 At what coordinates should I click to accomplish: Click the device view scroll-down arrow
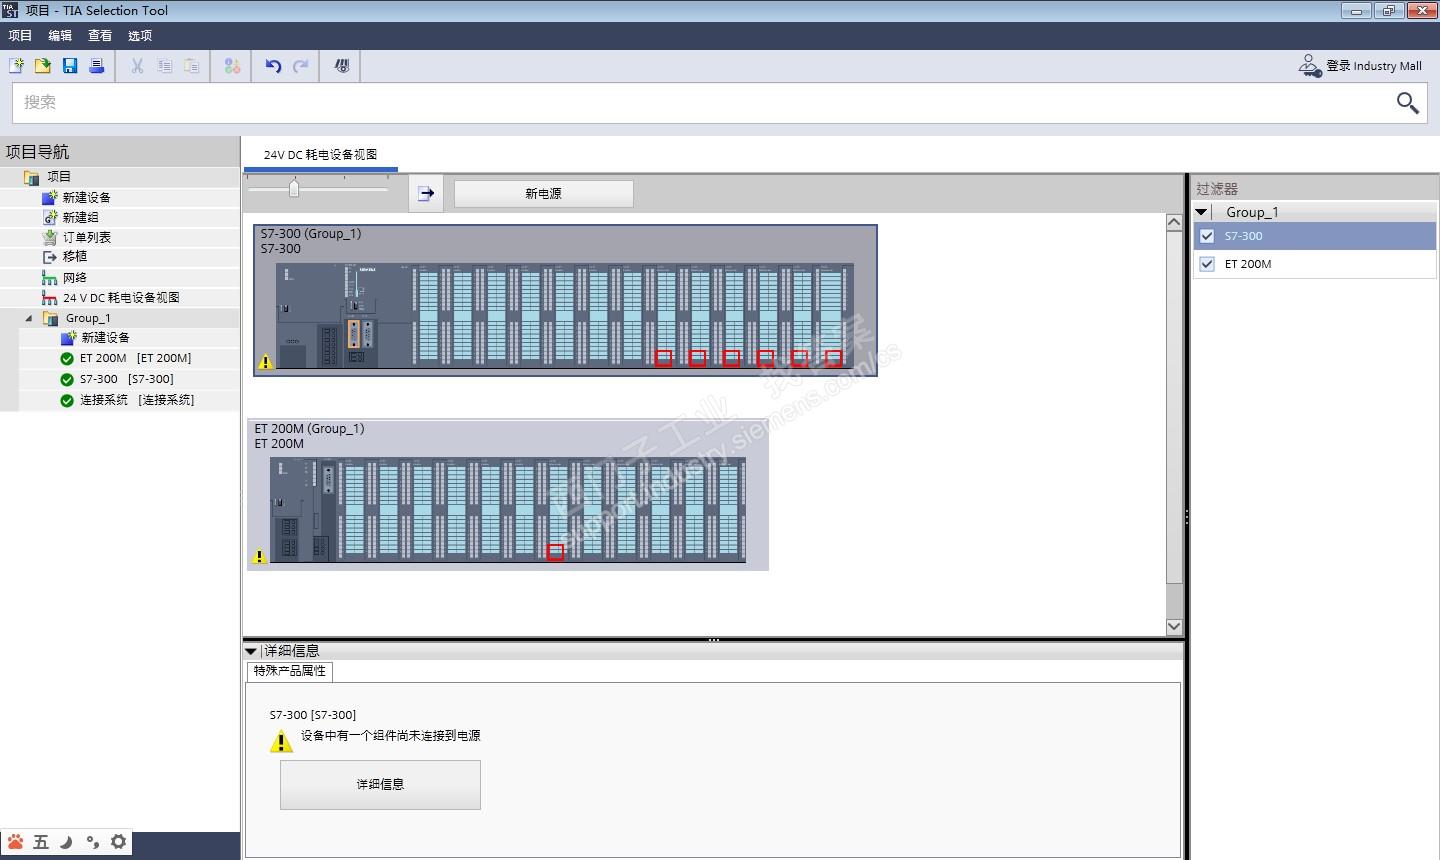[x=1175, y=627]
